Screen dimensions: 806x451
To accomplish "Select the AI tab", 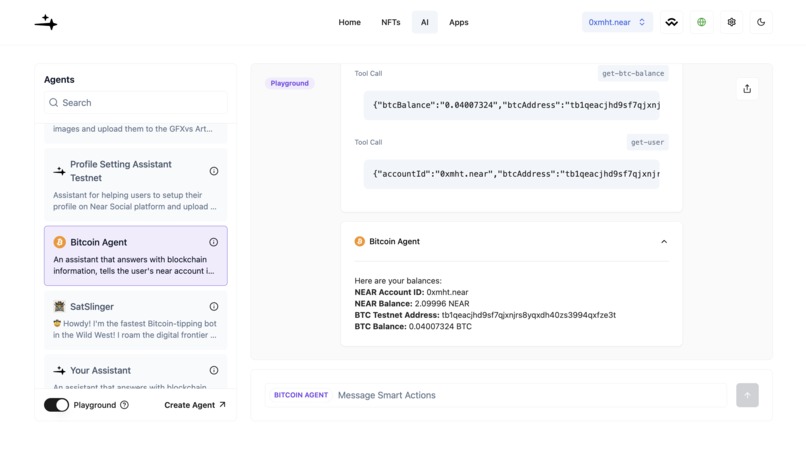I will tap(425, 22).
